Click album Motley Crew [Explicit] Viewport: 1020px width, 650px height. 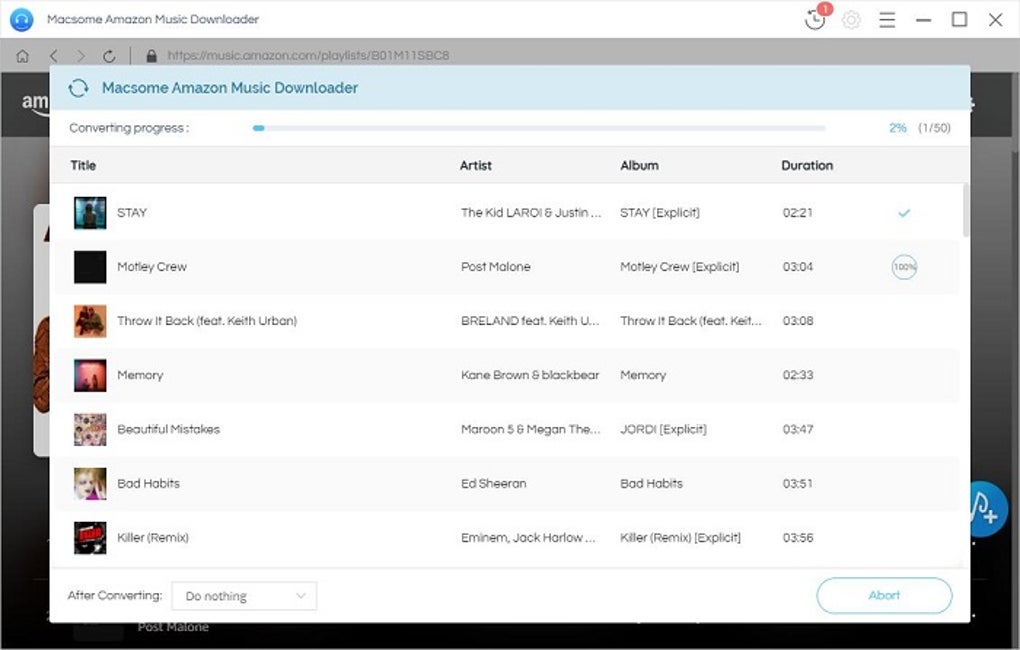[x=680, y=267]
